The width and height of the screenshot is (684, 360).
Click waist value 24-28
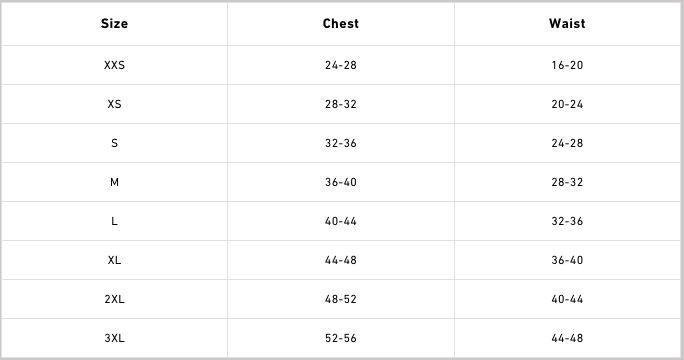(567, 143)
